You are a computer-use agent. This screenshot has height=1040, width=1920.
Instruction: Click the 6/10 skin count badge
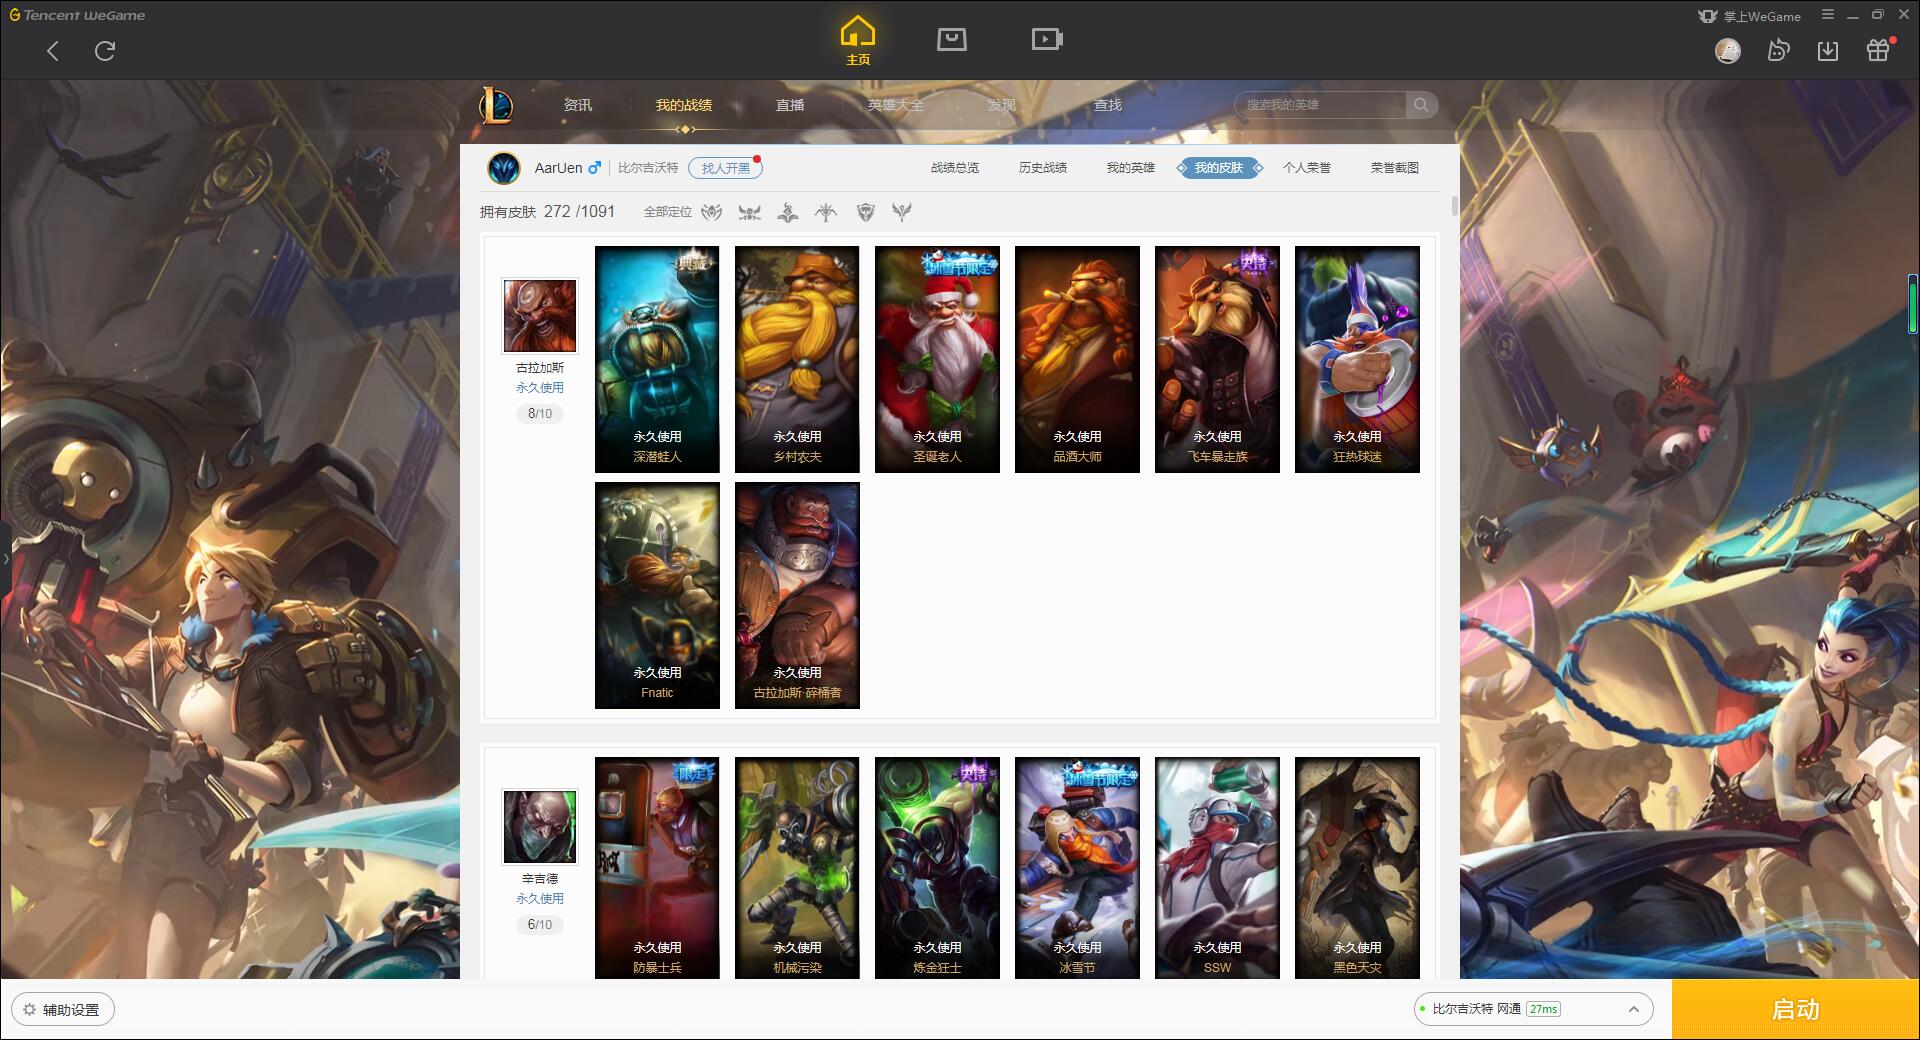pos(540,924)
